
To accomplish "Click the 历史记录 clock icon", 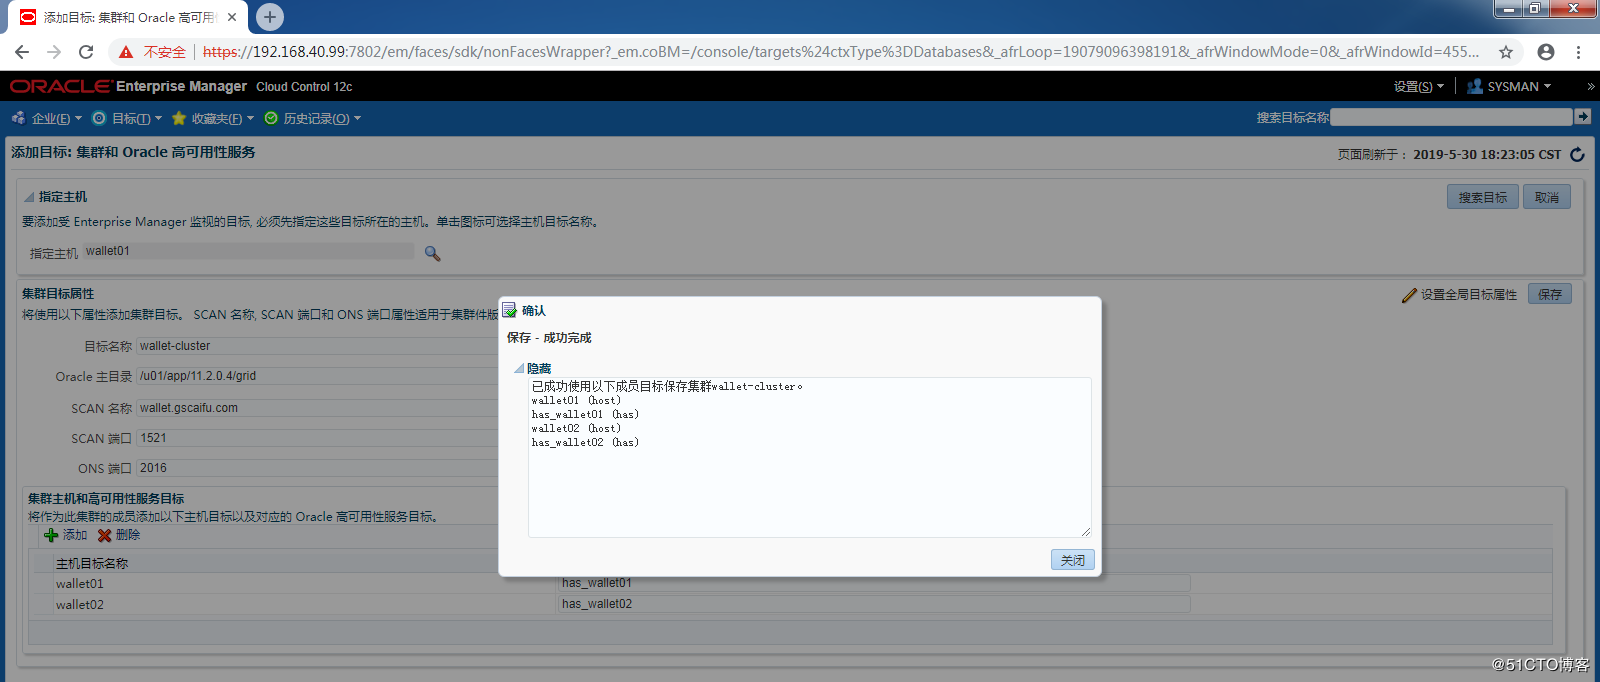I will pyautogui.click(x=271, y=118).
